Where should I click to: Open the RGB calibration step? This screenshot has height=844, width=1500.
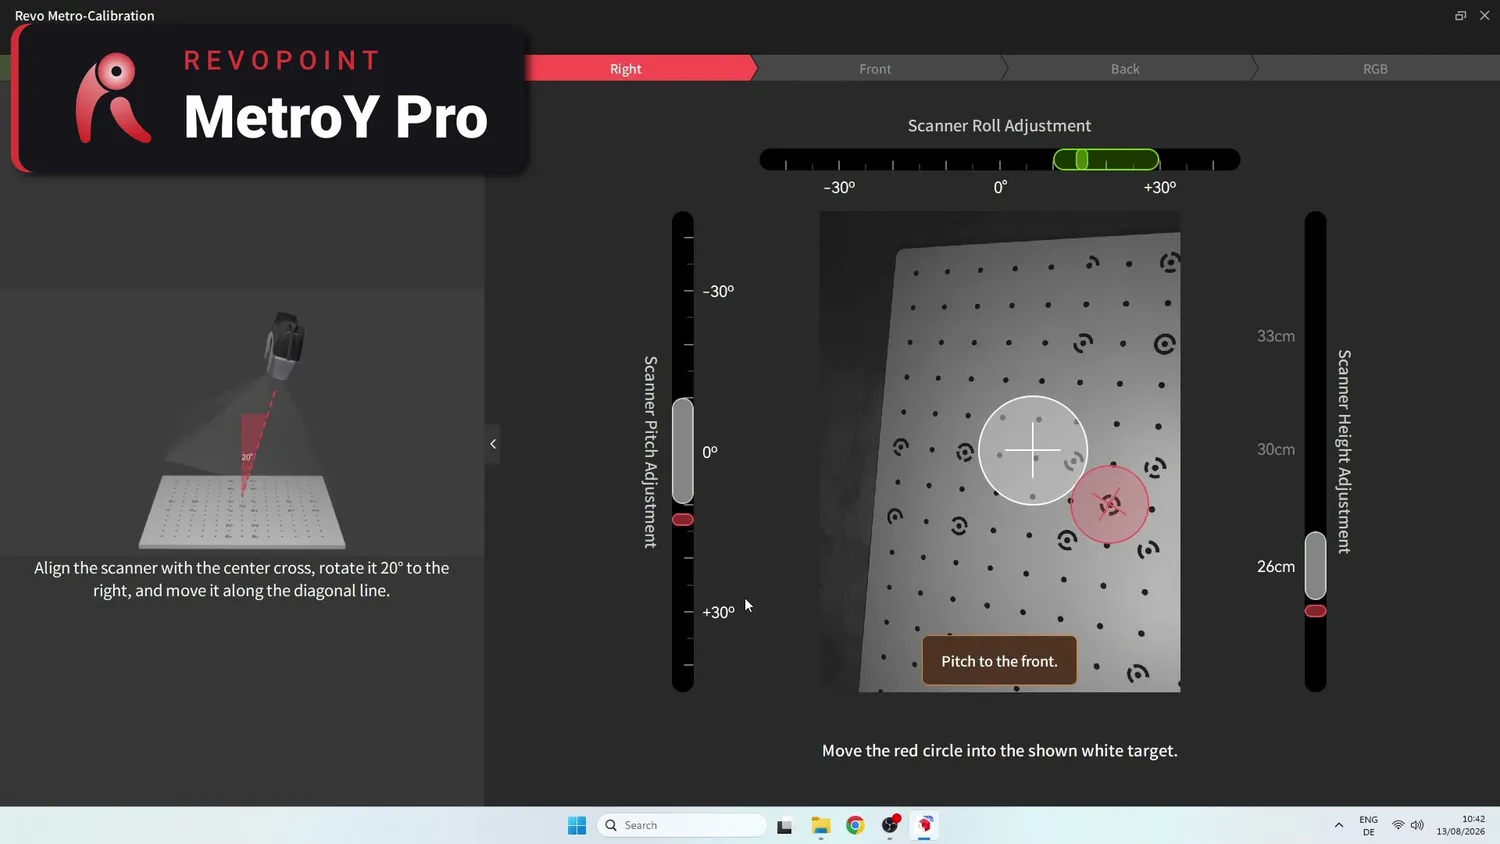(1375, 68)
